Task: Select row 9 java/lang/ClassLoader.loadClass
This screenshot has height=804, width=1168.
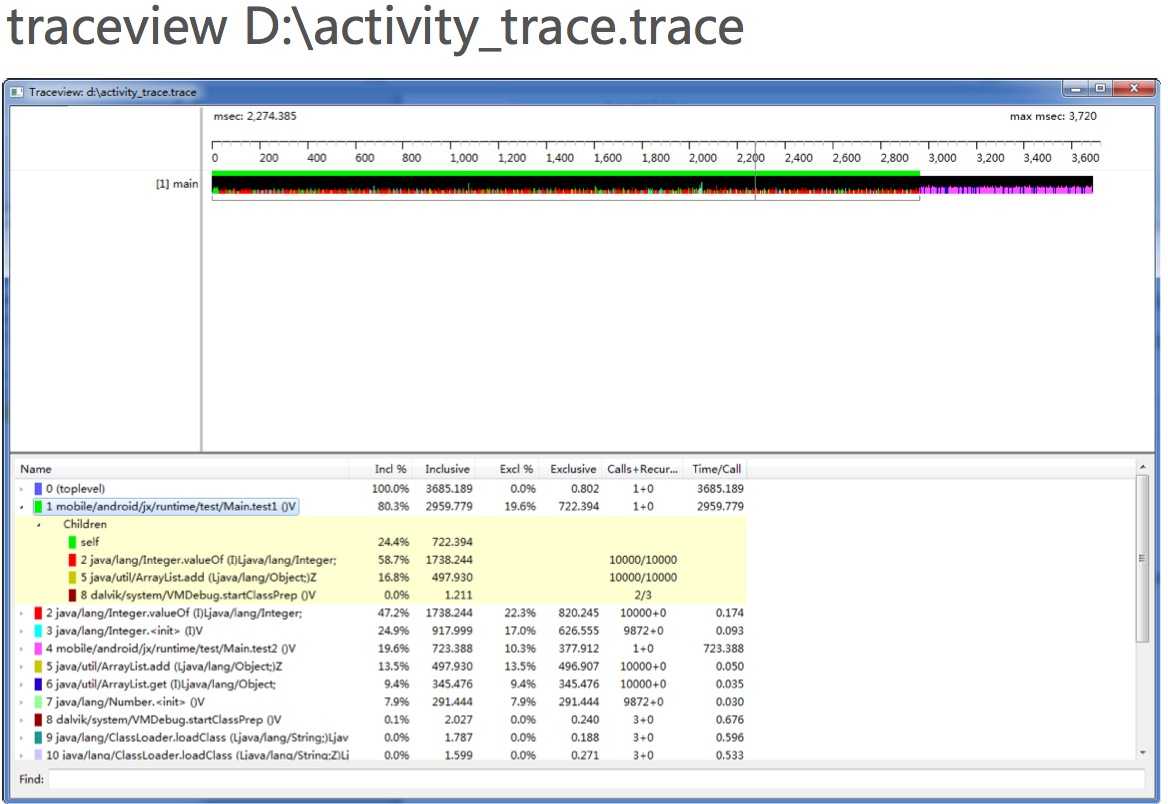Action: 380,738
